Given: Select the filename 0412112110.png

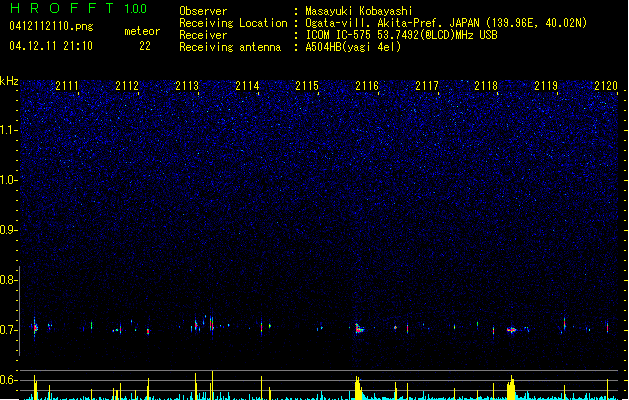Looking at the screenshot, I should click(x=51, y=27).
